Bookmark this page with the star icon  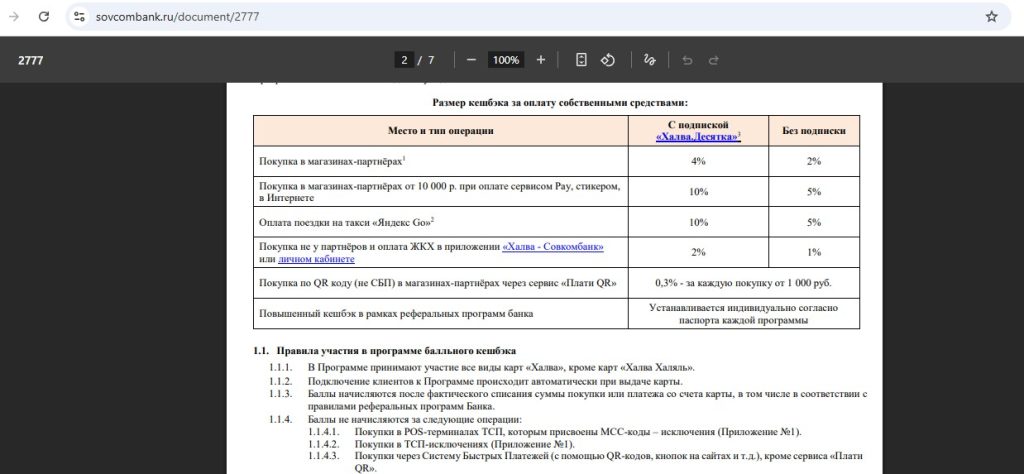click(991, 17)
